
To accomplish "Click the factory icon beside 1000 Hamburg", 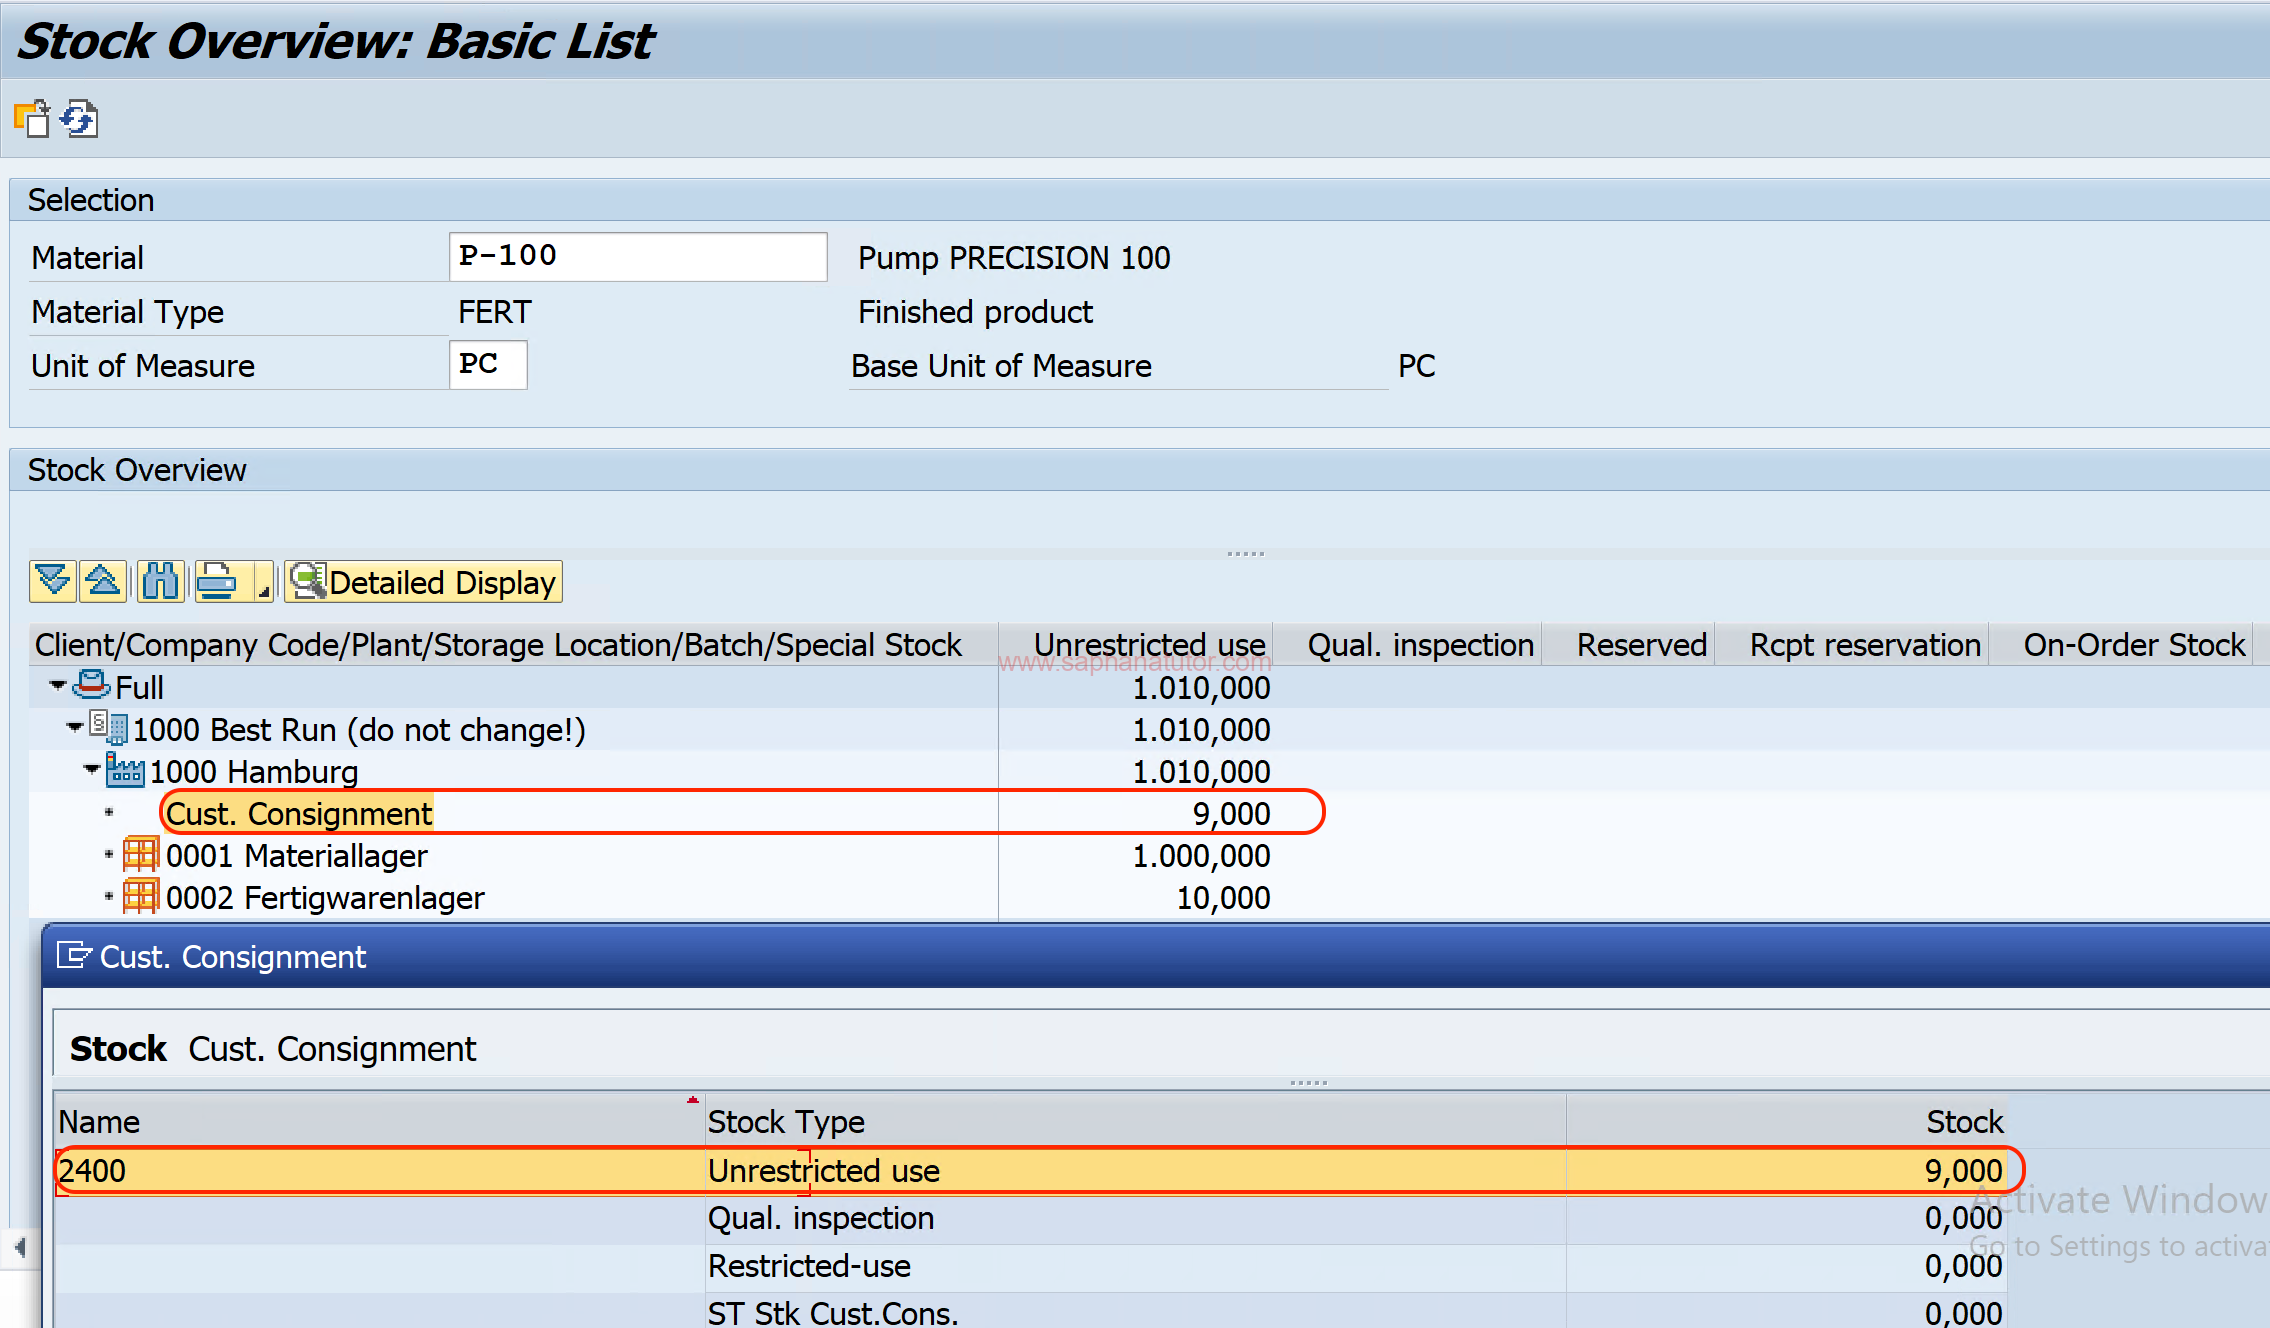I will 126,770.
